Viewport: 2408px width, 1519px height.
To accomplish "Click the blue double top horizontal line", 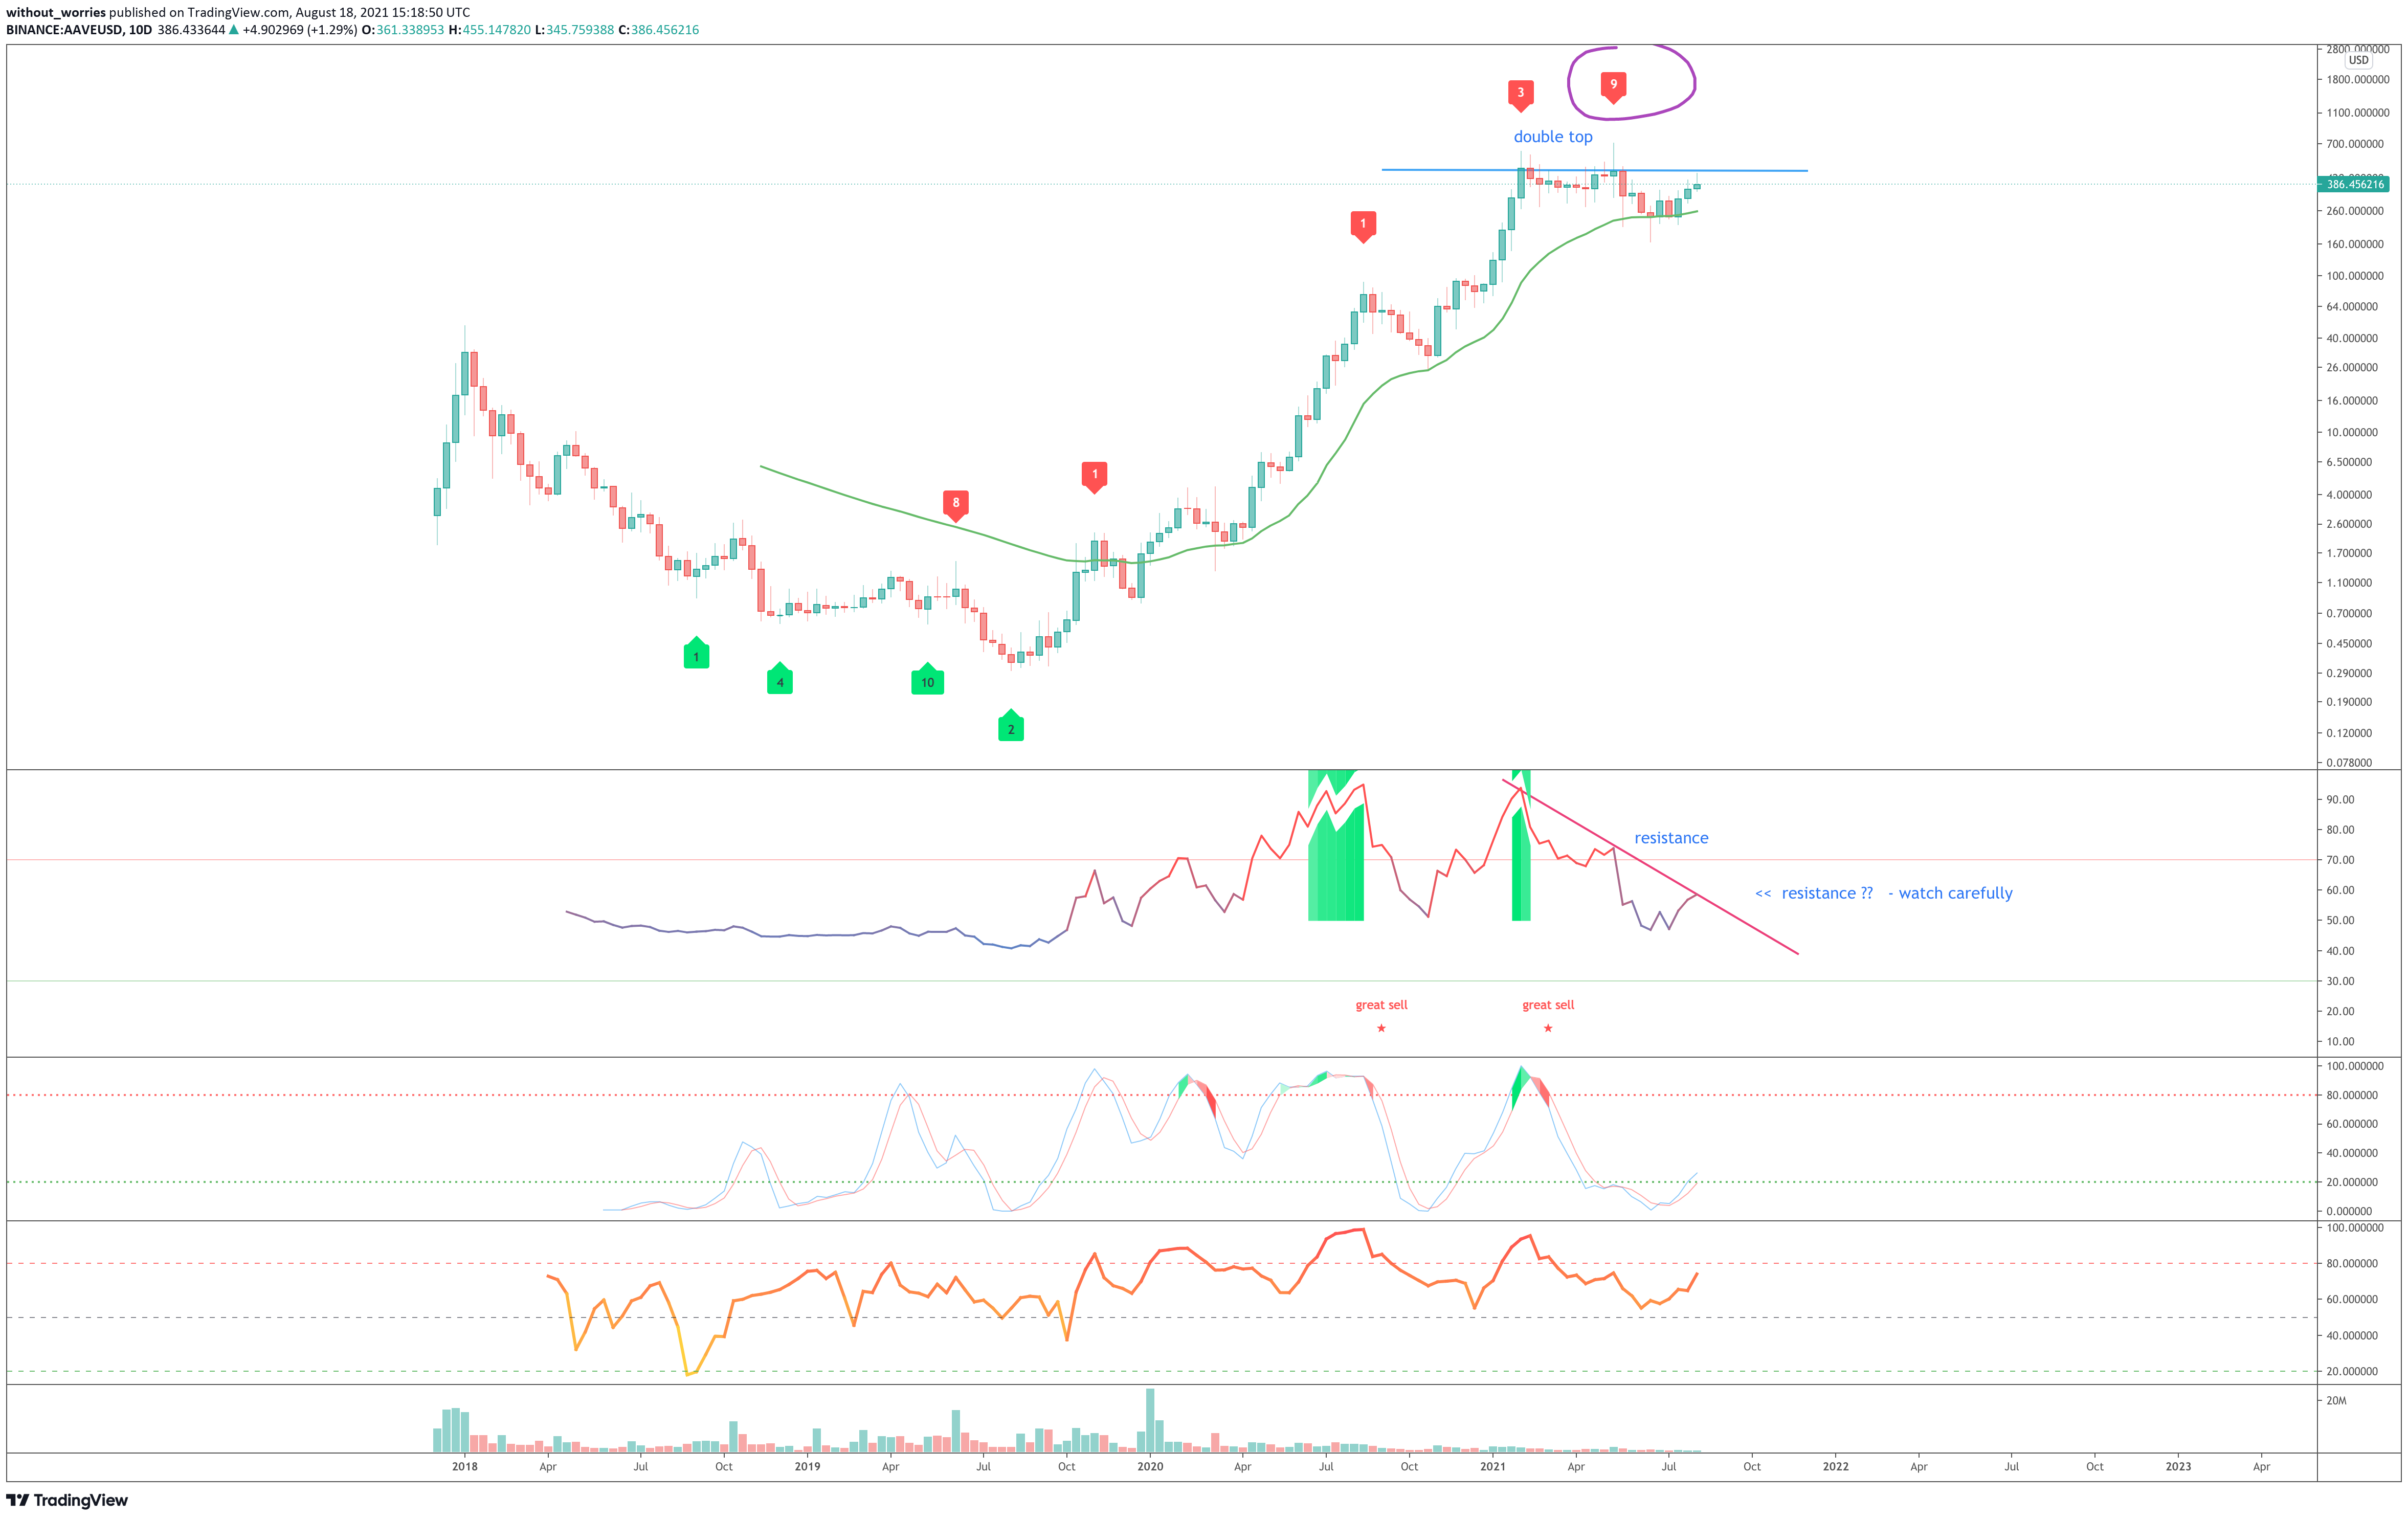I will pyautogui.click(x=1594, y=170).
